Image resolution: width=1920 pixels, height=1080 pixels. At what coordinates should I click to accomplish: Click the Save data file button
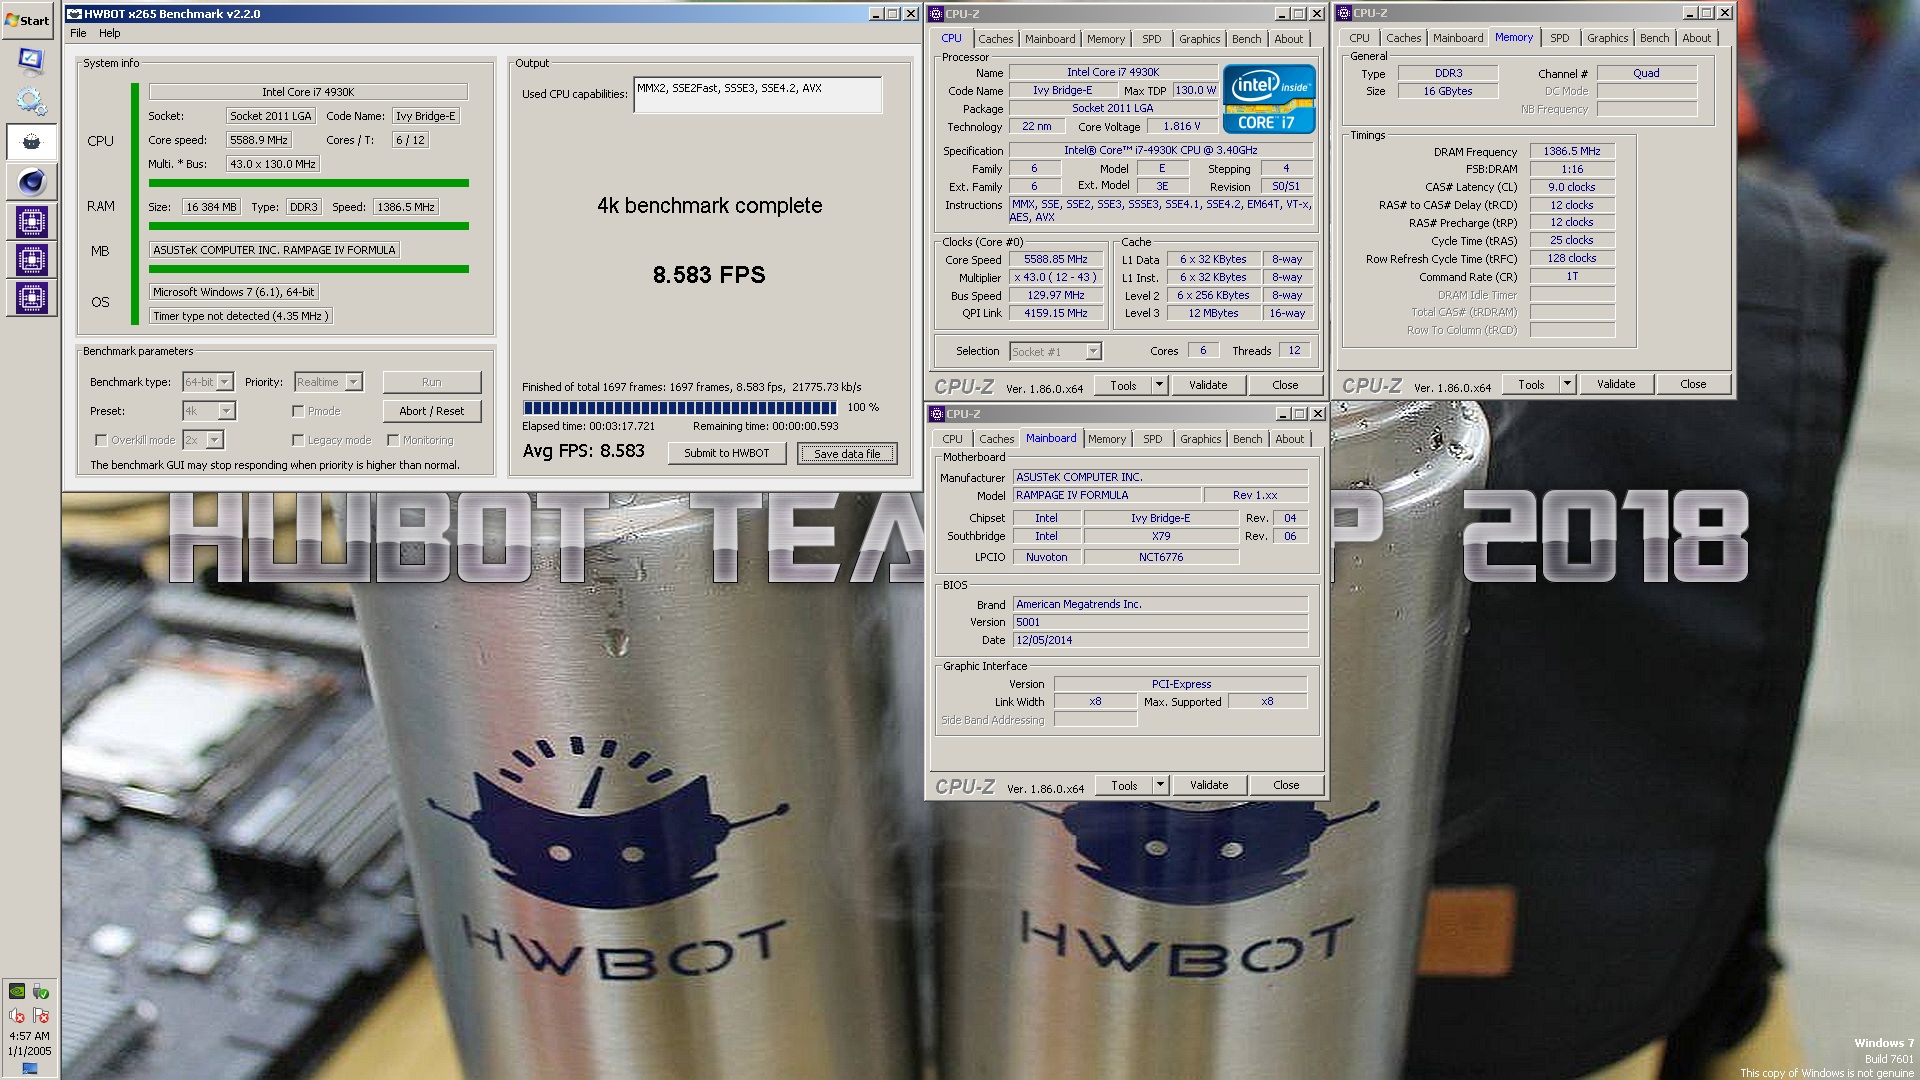pyautogui.click(x=847, y=454)
